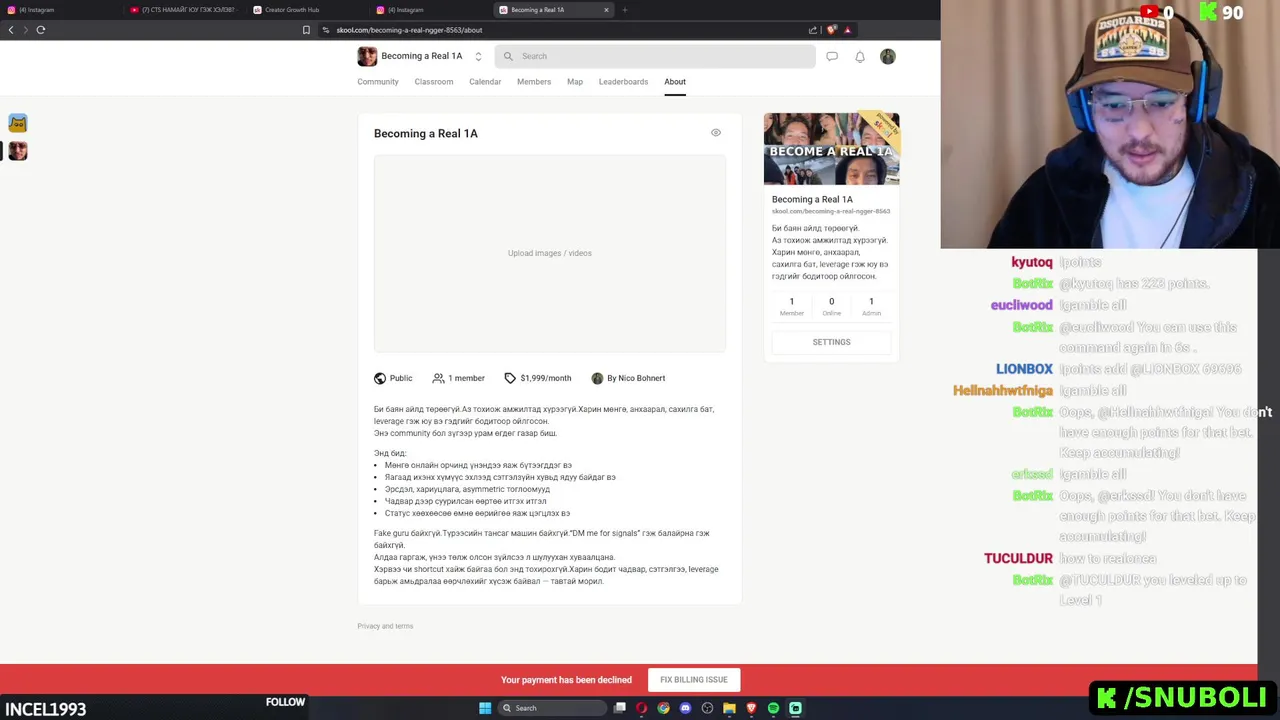Switch to the Community tab
Viewport: 1280px width, 720px height.
click(378, 82)
